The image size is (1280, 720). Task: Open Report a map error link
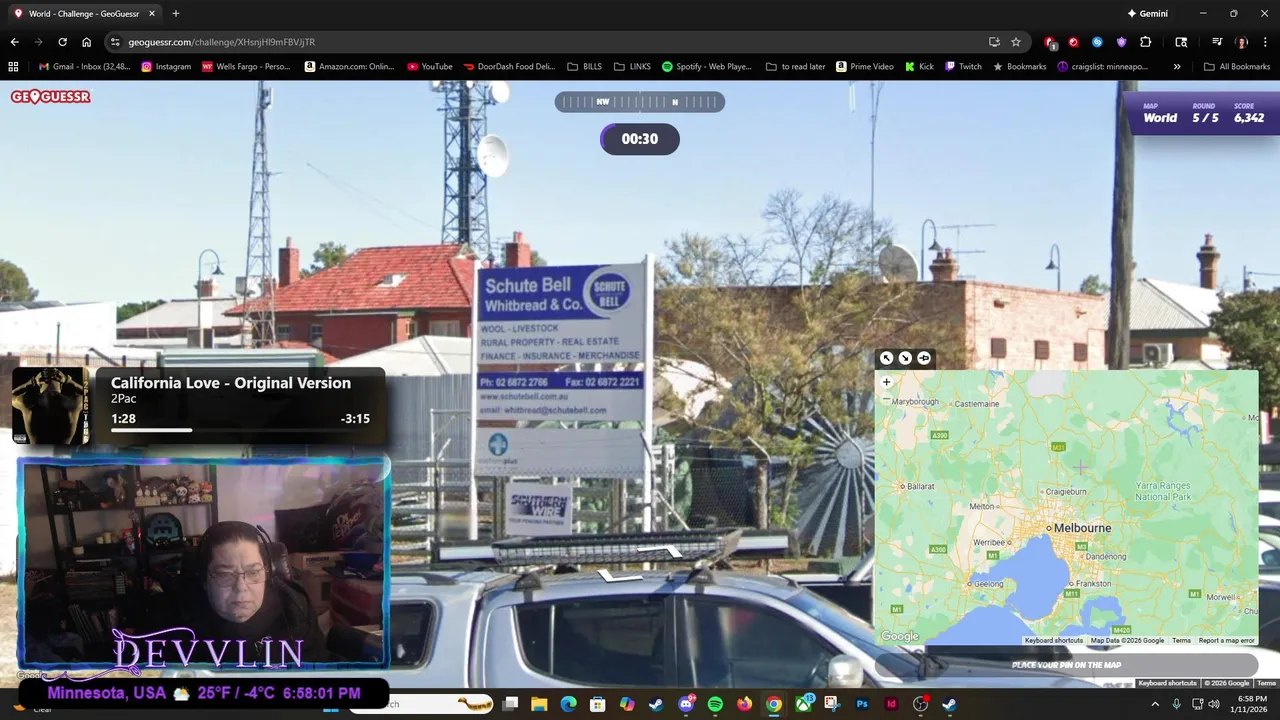1226,640
